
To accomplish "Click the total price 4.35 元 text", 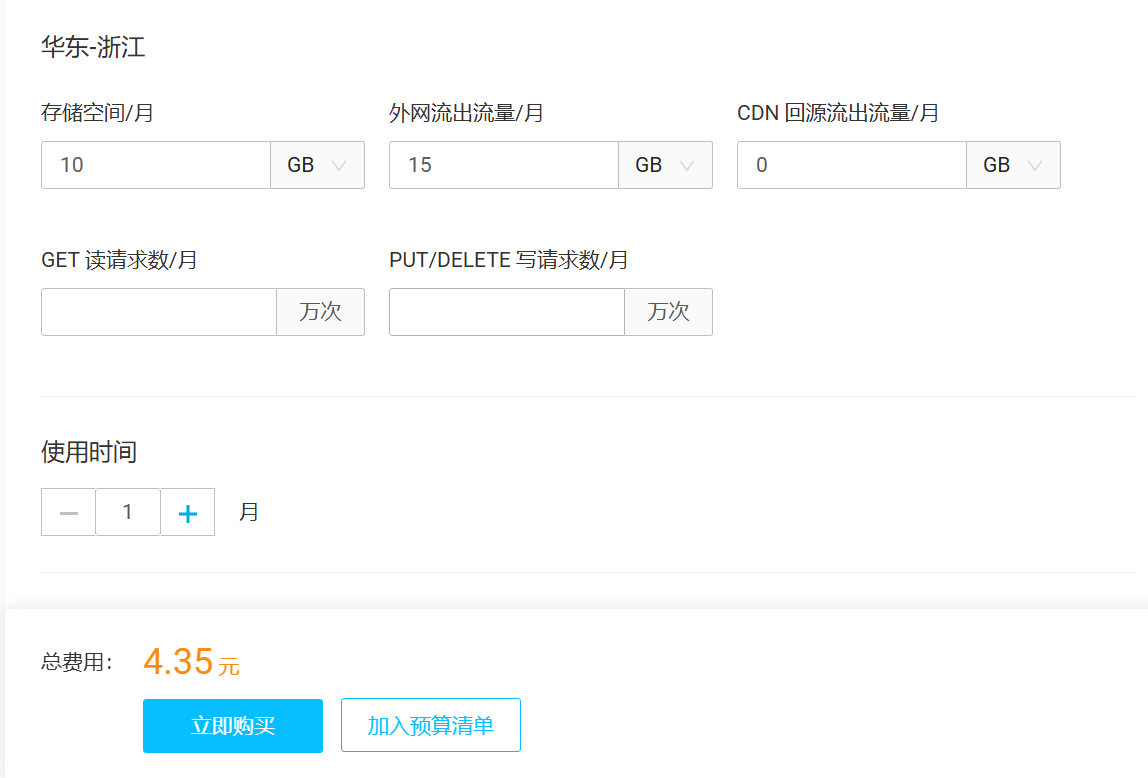I will 191,662.
